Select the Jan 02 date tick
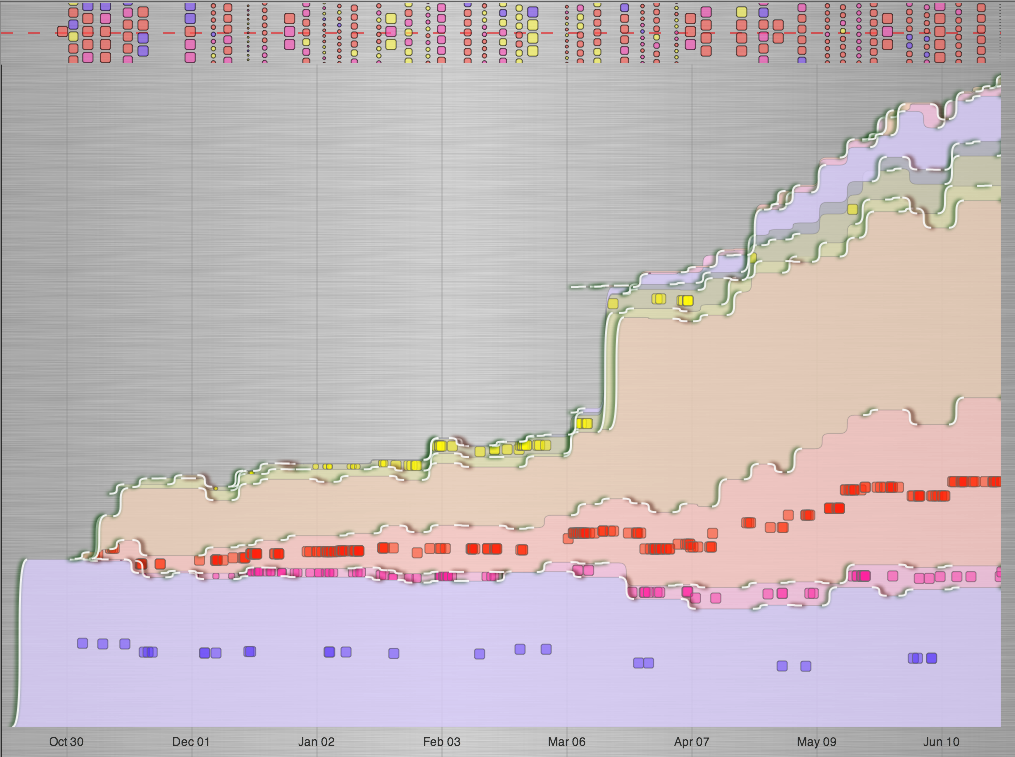Image resolution: width=1015 pixels, height=757 pixels. tap(316, 742)
